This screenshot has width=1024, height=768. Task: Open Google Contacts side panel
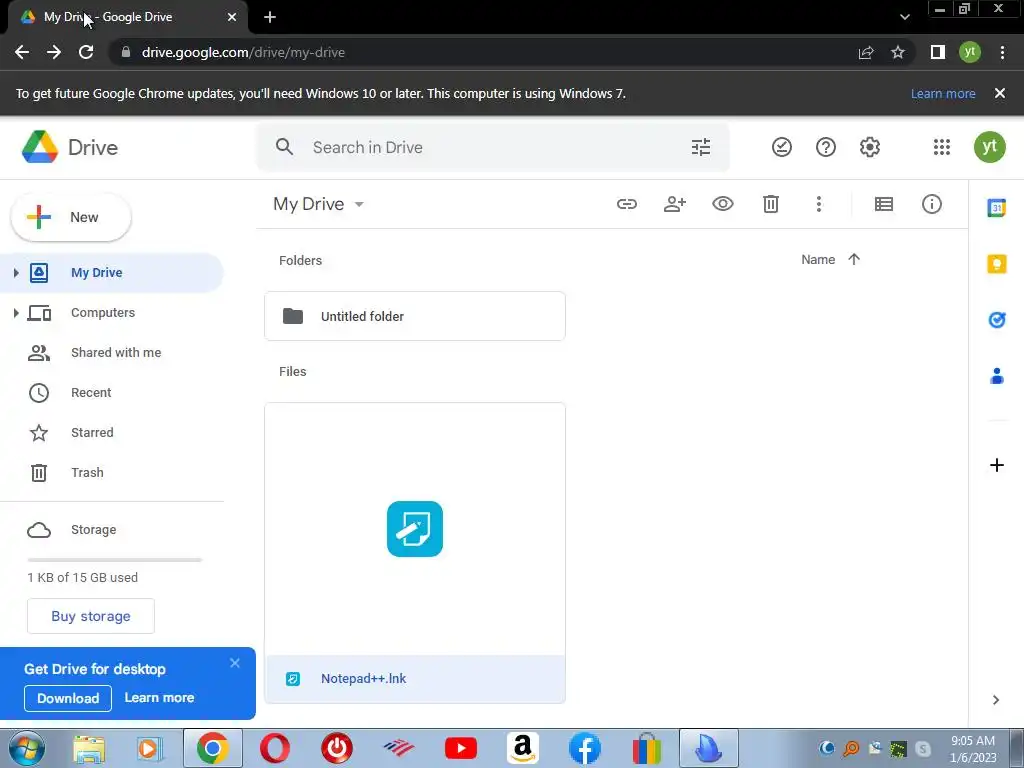tap(996, 376)
